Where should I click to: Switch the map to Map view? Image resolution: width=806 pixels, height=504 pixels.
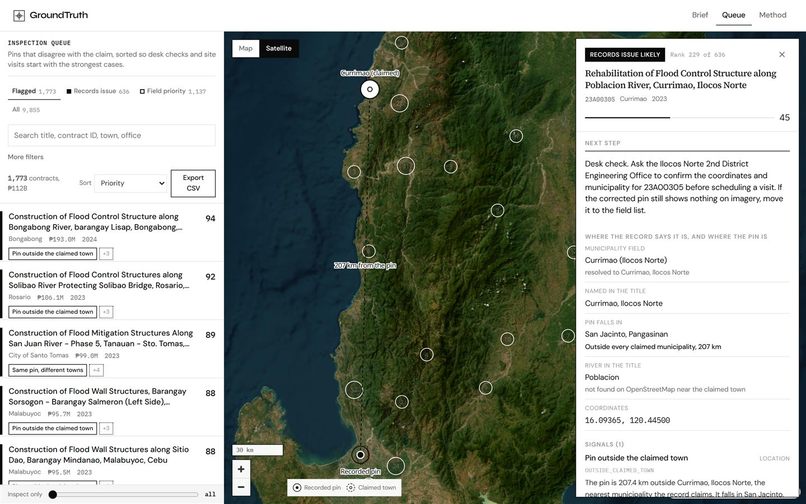pos(246,48)
